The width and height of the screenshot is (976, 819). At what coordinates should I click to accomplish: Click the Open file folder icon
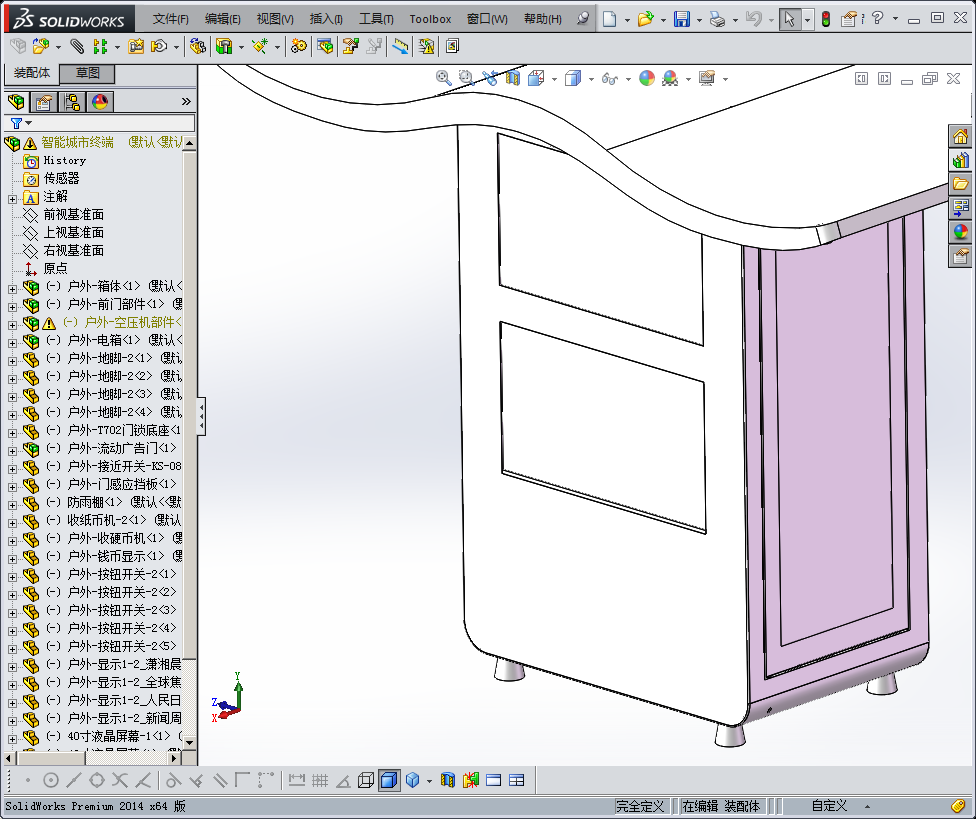645,19
